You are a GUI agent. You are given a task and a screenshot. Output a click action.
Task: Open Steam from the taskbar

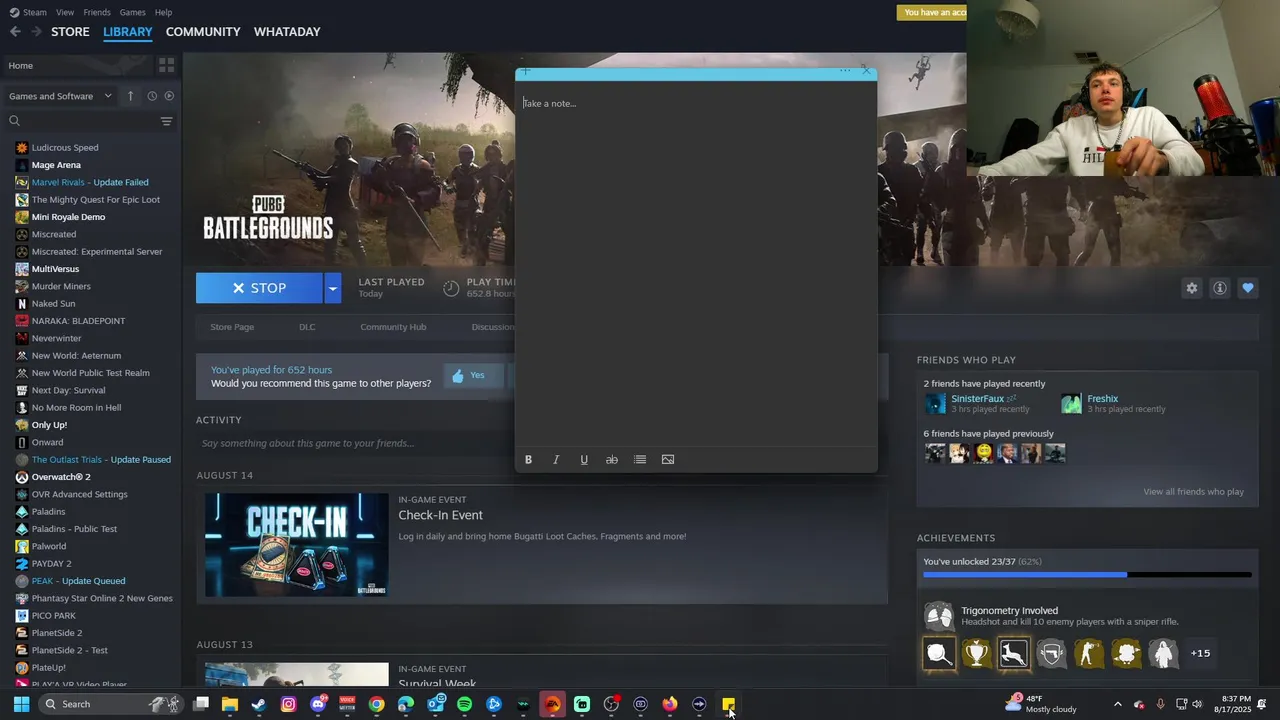point(259,704)
